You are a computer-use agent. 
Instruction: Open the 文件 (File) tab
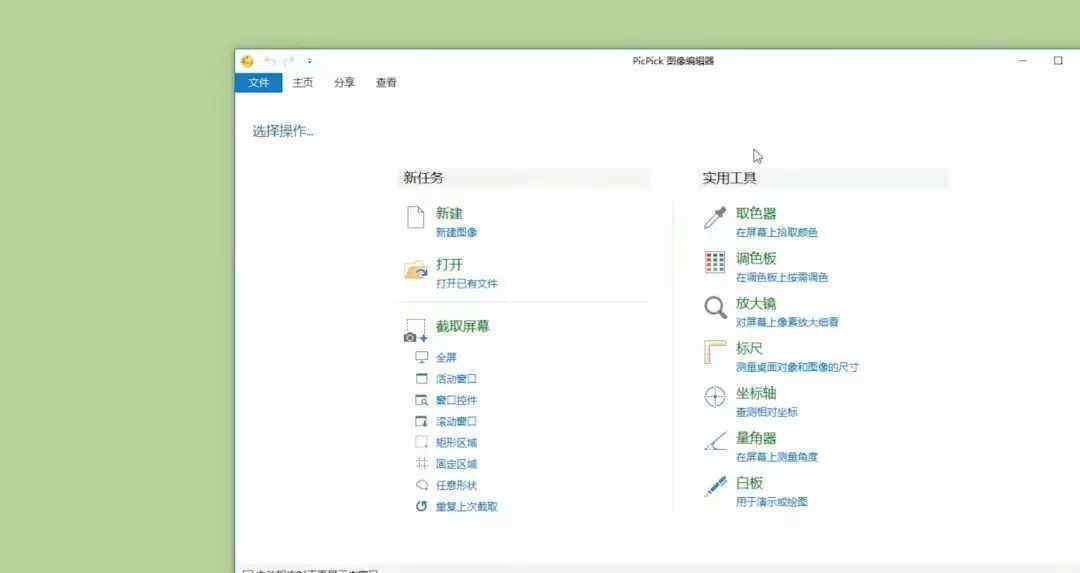point(258,83)
